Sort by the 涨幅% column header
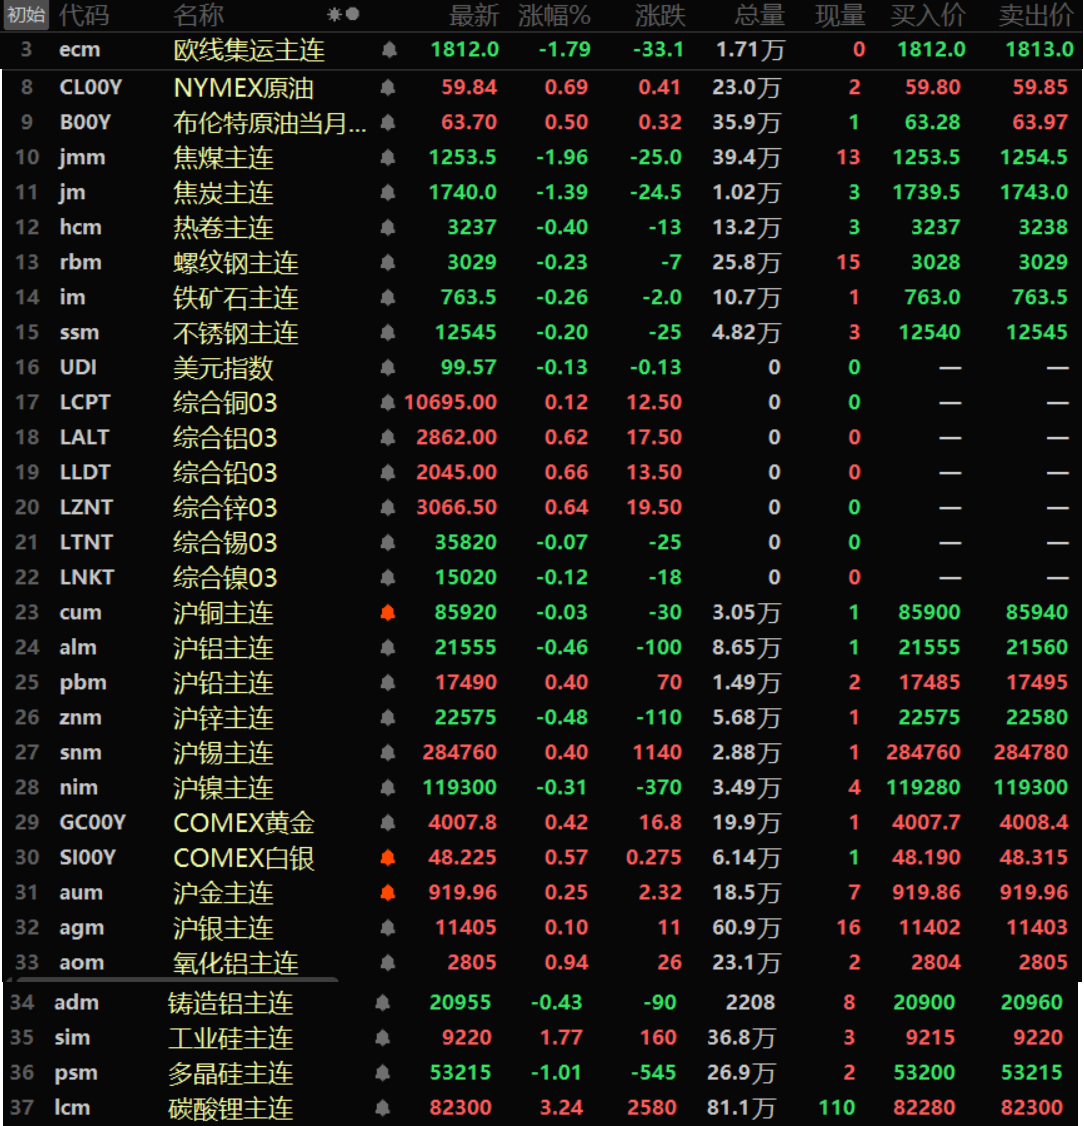1084x1126 pixels. [554, 15]
